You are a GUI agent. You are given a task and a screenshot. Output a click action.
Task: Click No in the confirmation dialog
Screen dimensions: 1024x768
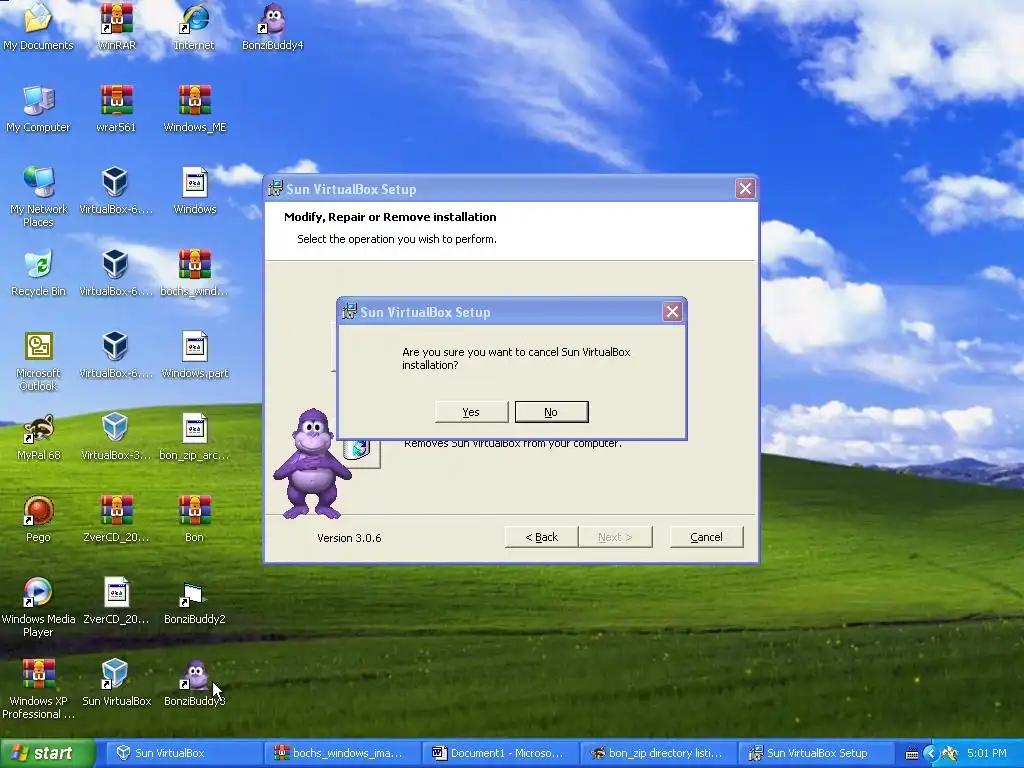point(551,412)
